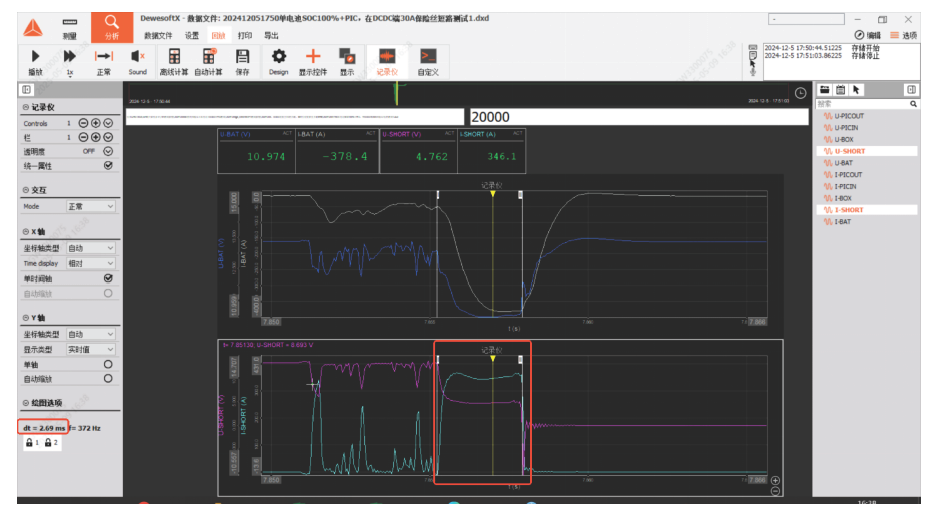Collapse the 记录仪 section
Image resolution: width=936 pixels, height=516 pixels.
coord(26,108)
